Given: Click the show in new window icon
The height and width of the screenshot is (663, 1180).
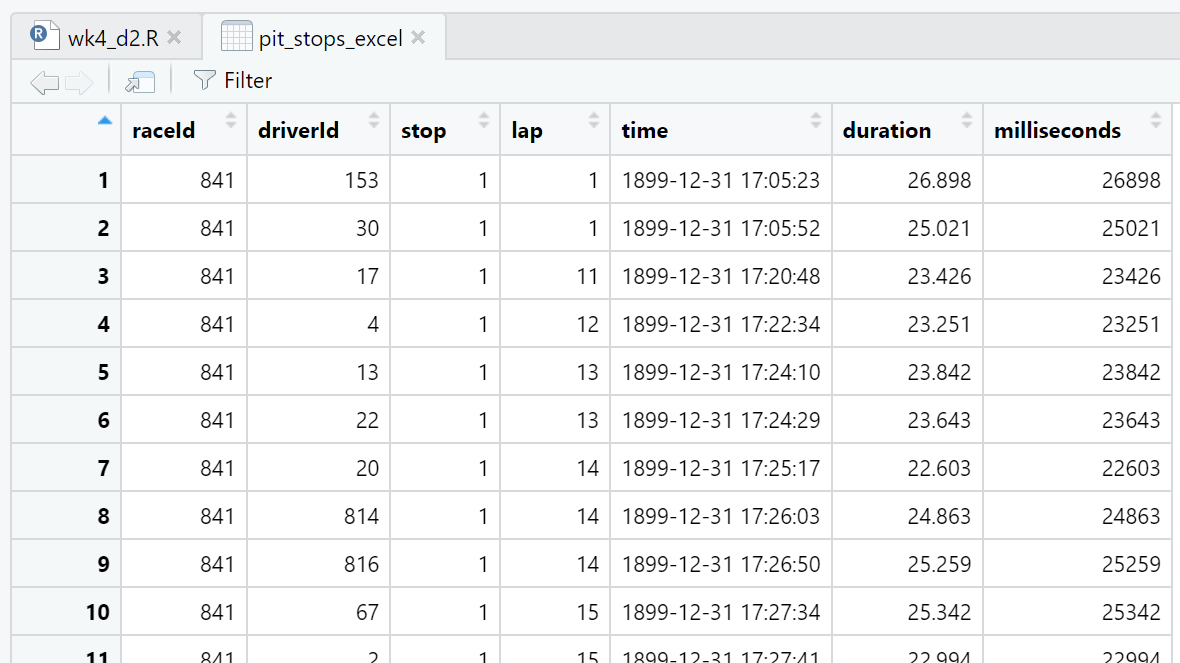Looking at the screenshot, I should (140, 82).
